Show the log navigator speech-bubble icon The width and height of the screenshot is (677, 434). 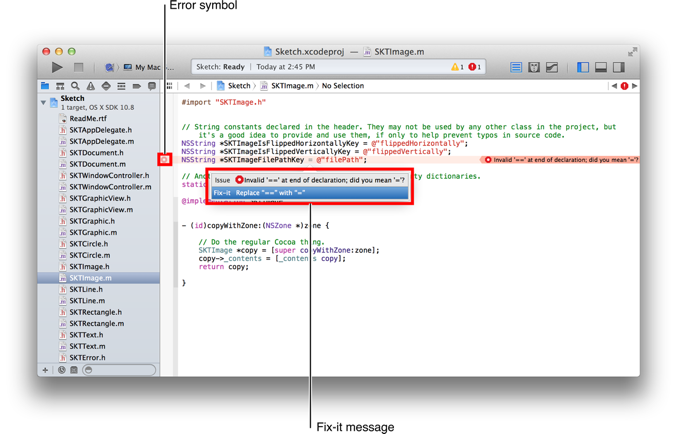[152, 86]
